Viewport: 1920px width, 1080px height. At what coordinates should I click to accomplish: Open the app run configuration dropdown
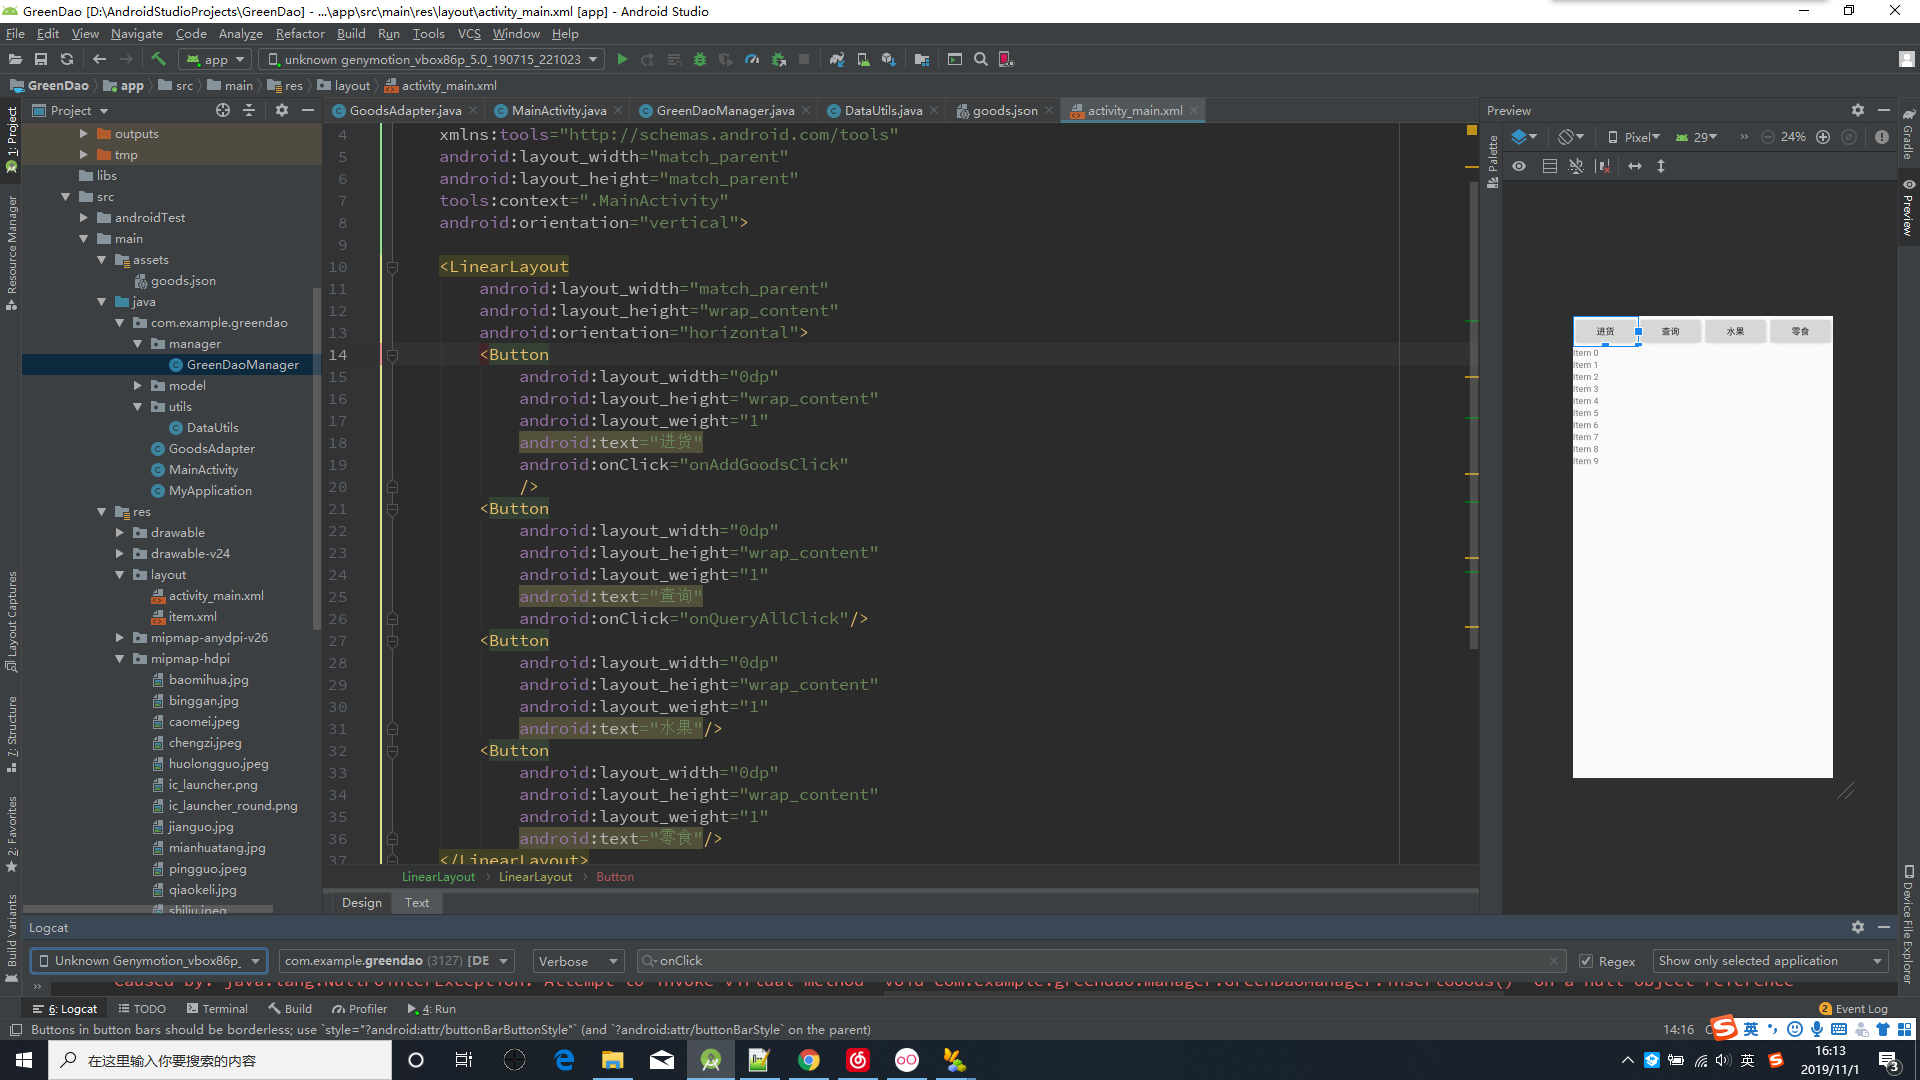[x=215, y=60]
